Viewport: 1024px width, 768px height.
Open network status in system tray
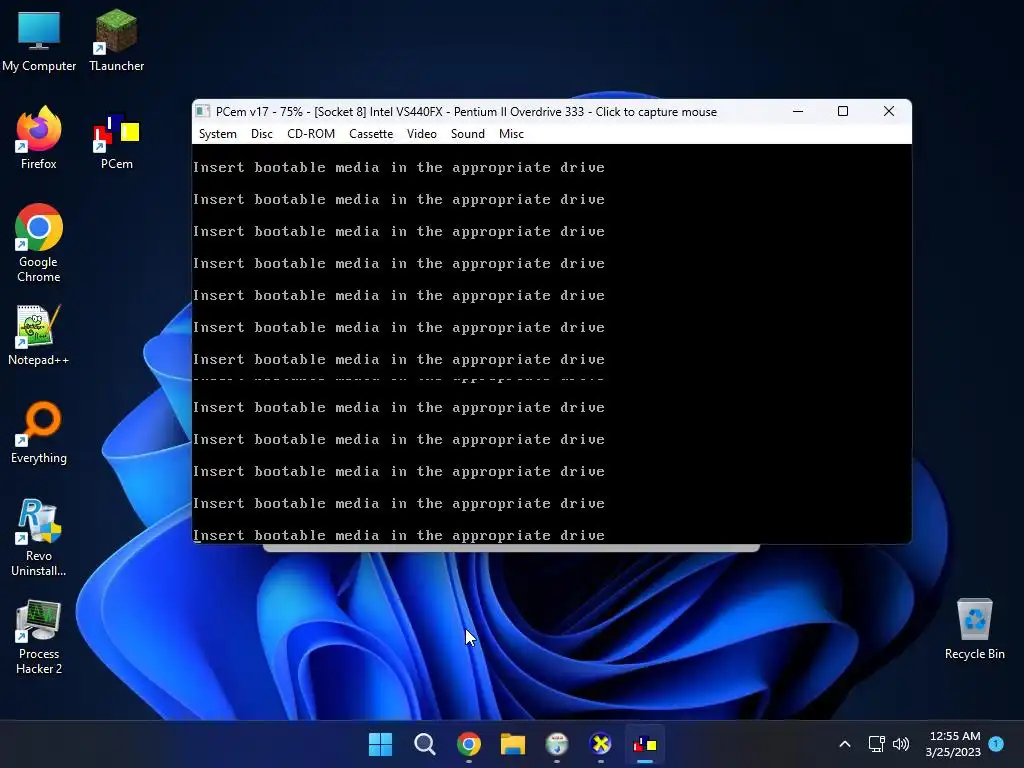(x=876, y=744)
